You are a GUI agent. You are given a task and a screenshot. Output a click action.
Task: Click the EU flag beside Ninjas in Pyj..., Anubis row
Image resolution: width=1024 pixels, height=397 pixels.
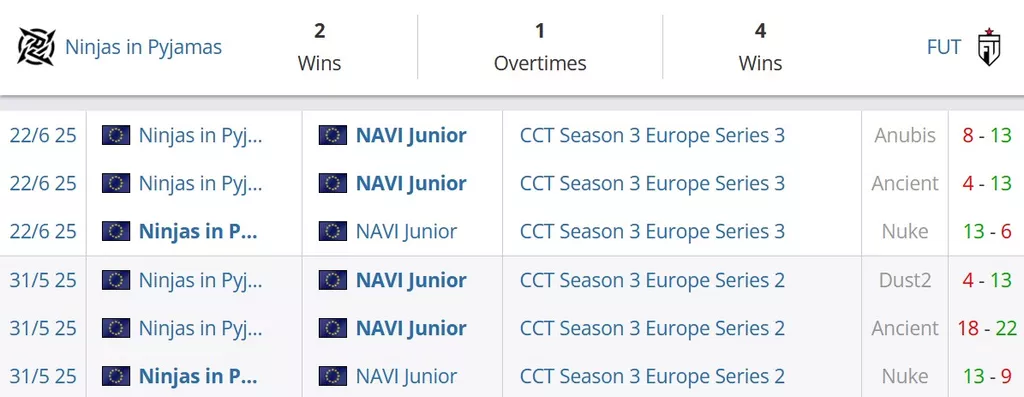(116, 135)
